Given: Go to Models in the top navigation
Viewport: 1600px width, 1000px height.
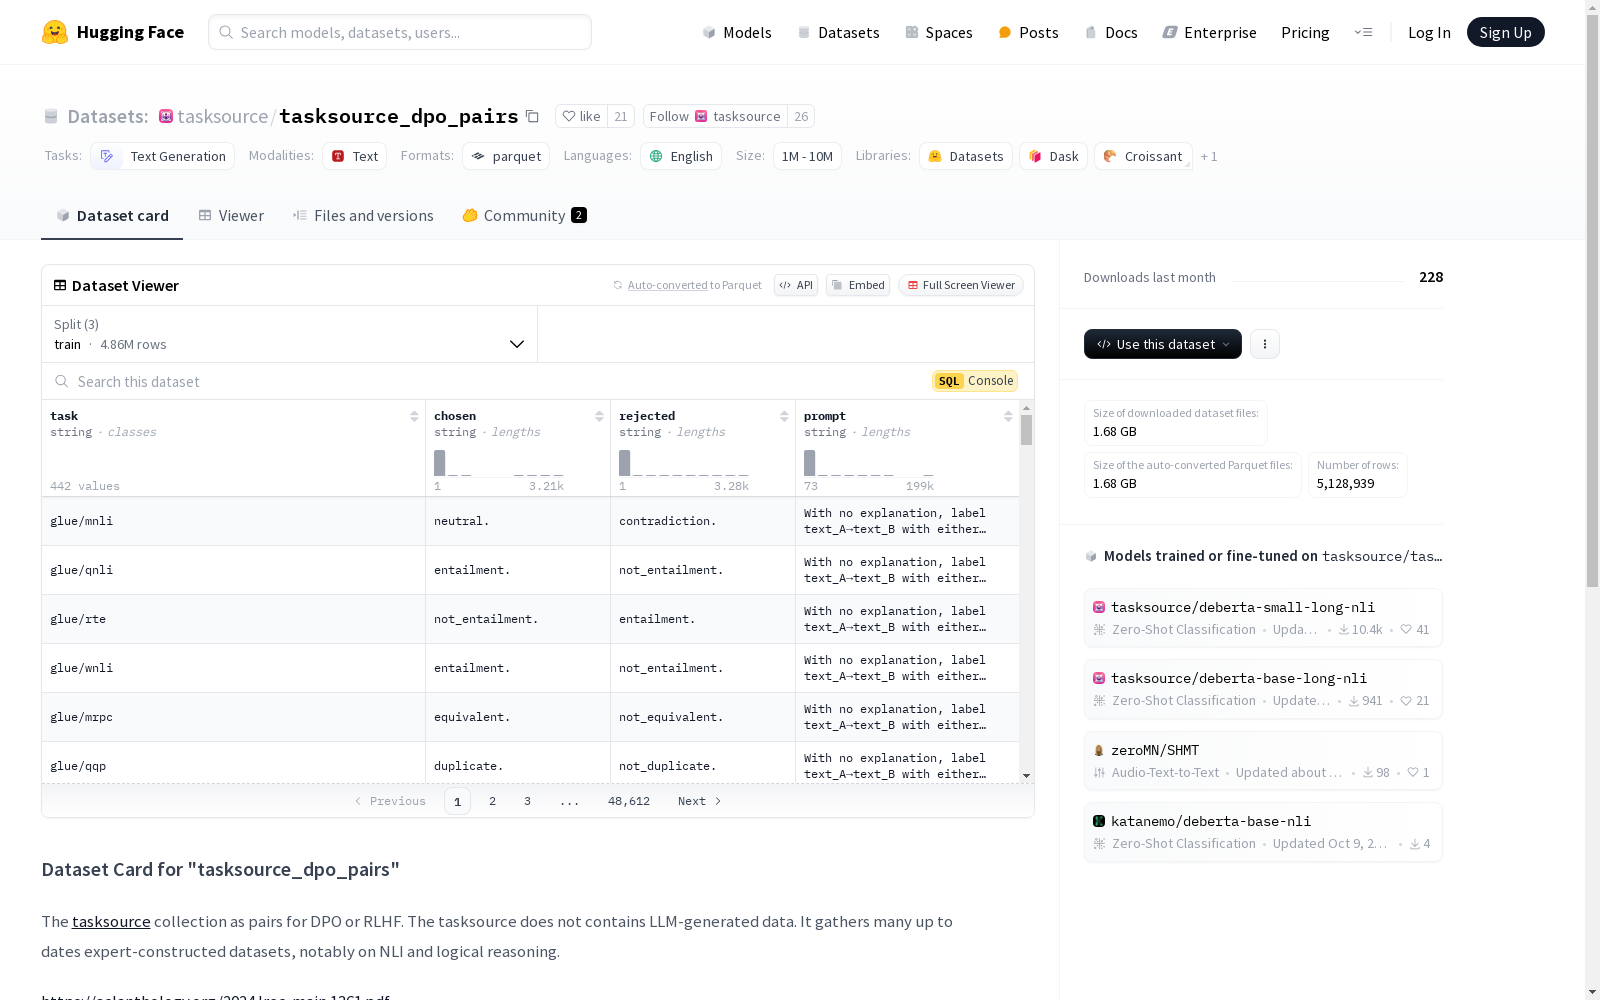Looking at the screenshot, I should click(x=737, y=32).
